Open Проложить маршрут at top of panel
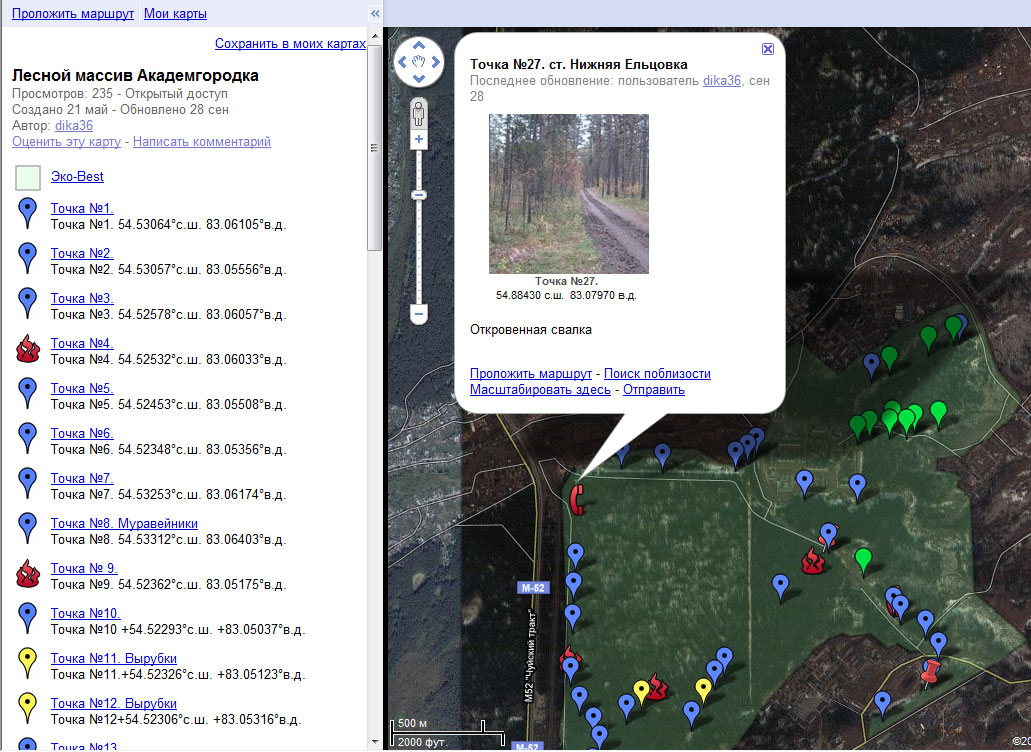 click(x=73, y=14)
